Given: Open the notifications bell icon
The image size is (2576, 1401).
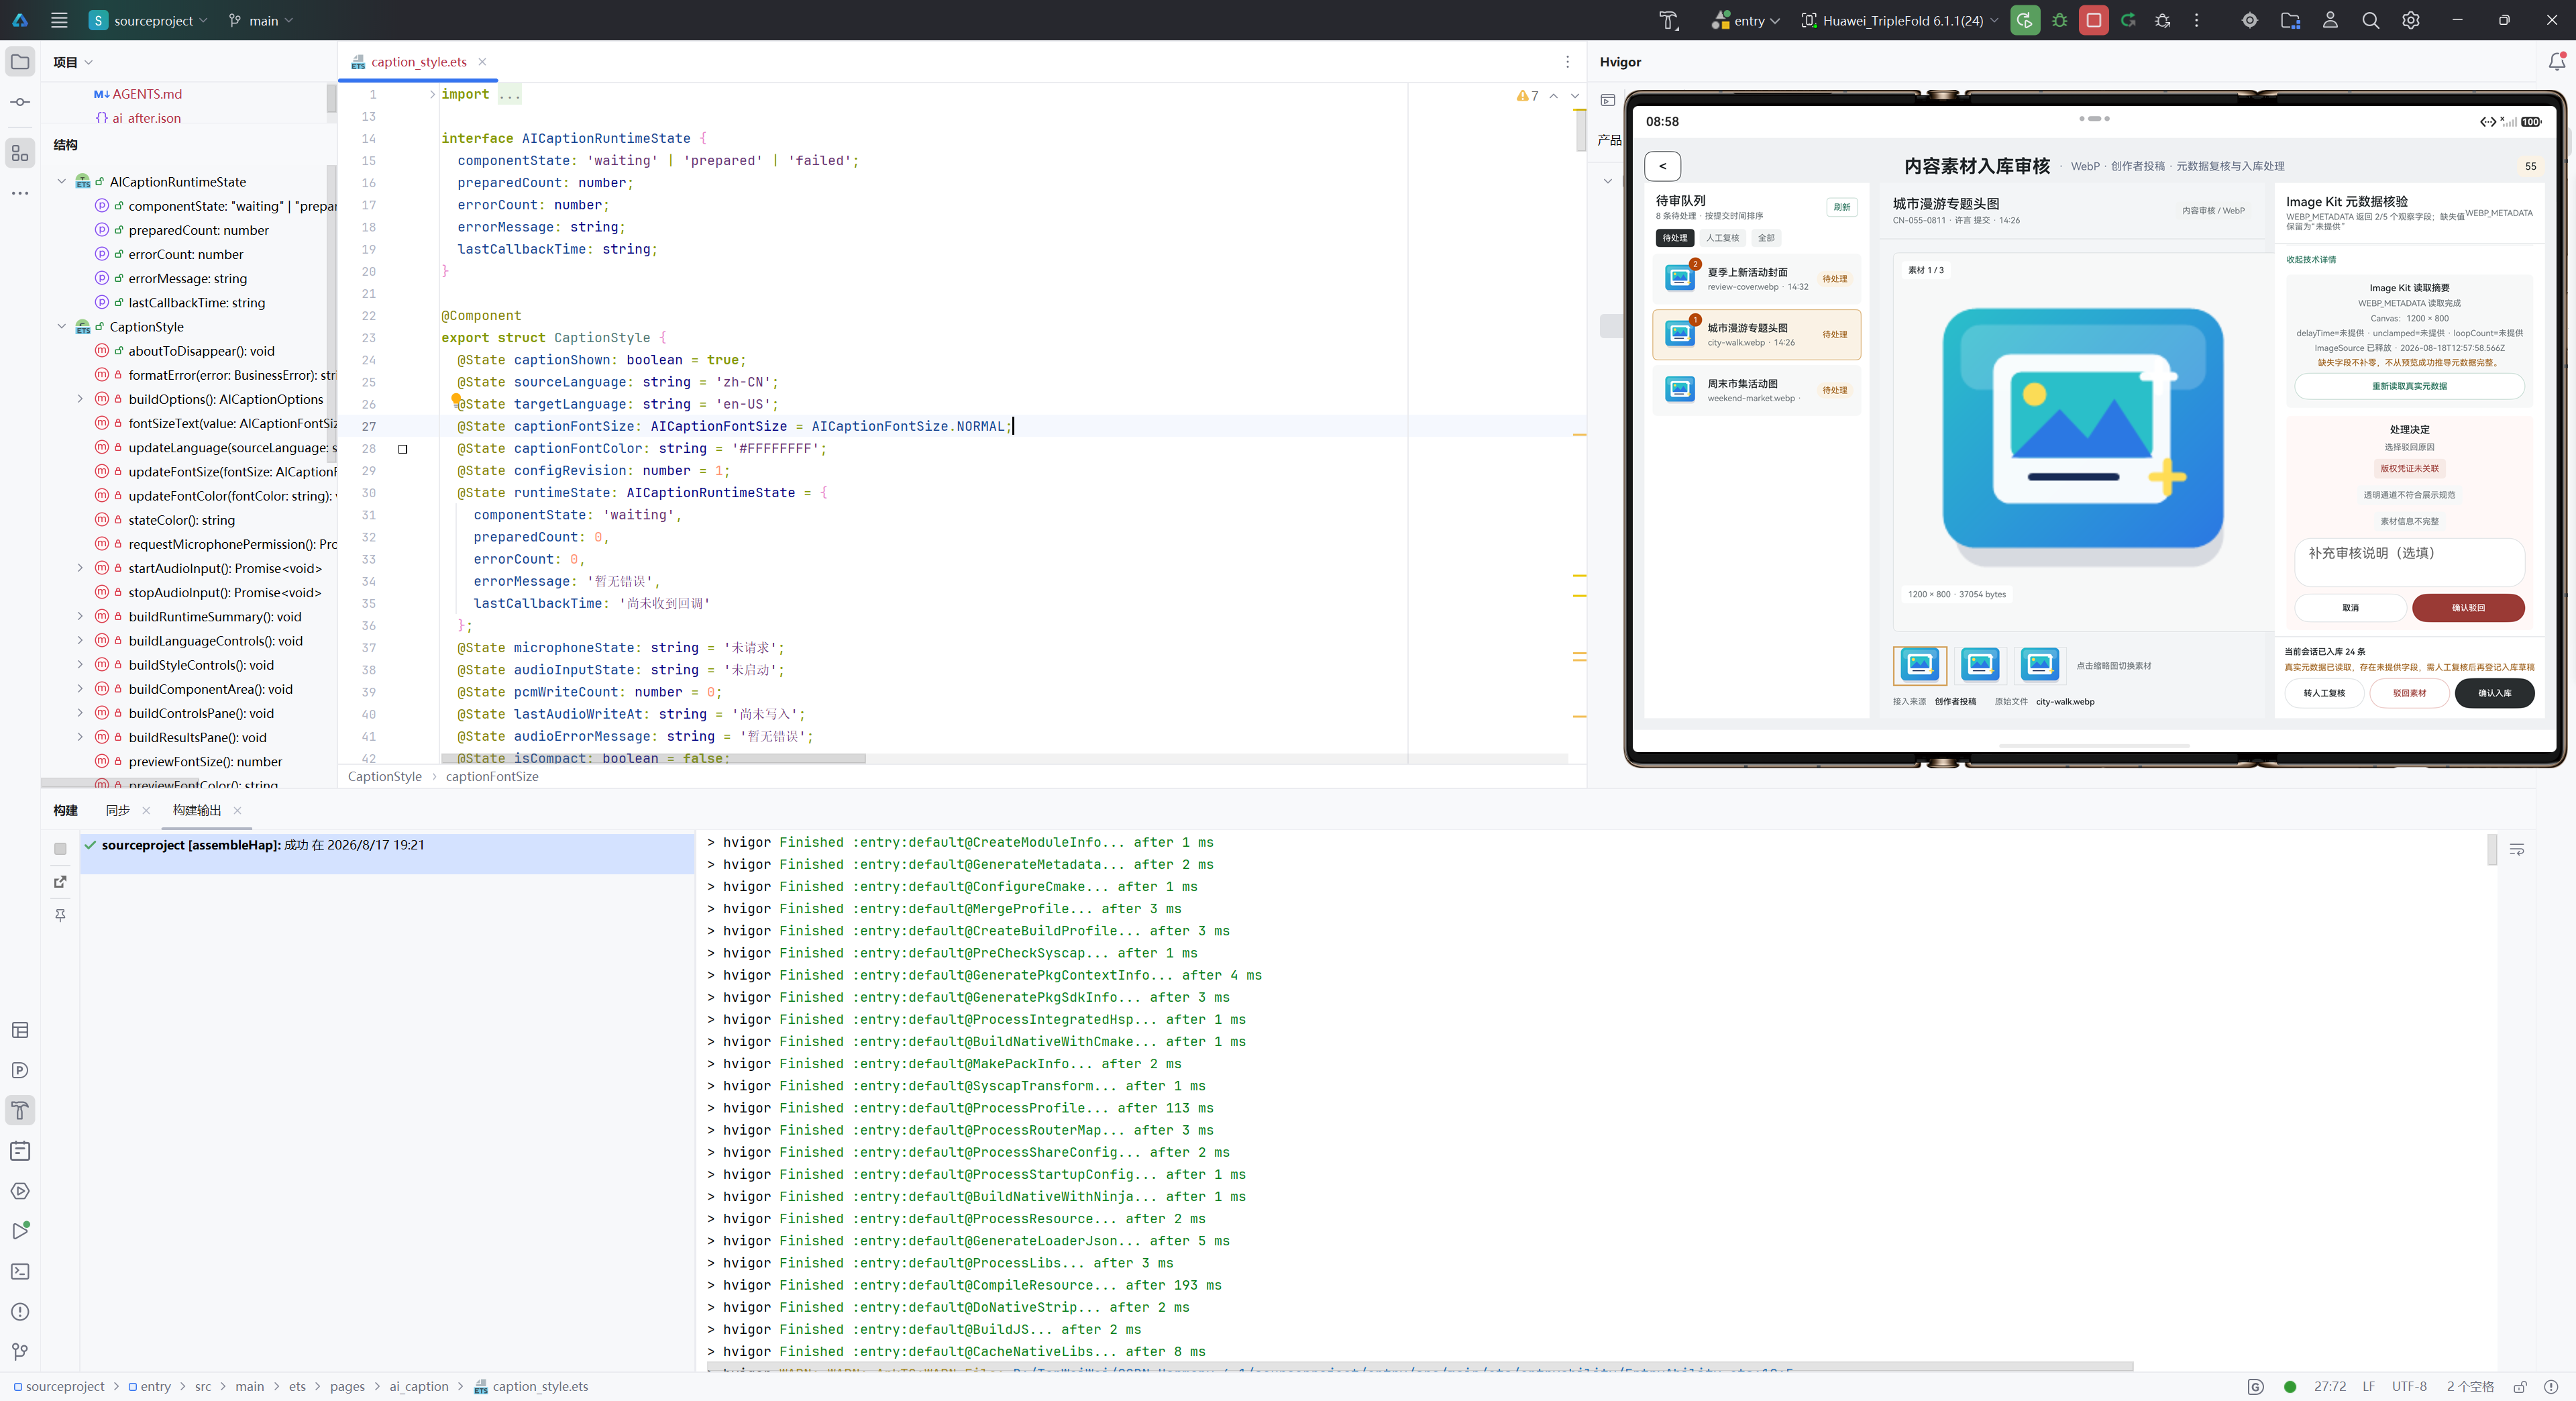Looking at the screenshot, I should (x=2556, y=62).
